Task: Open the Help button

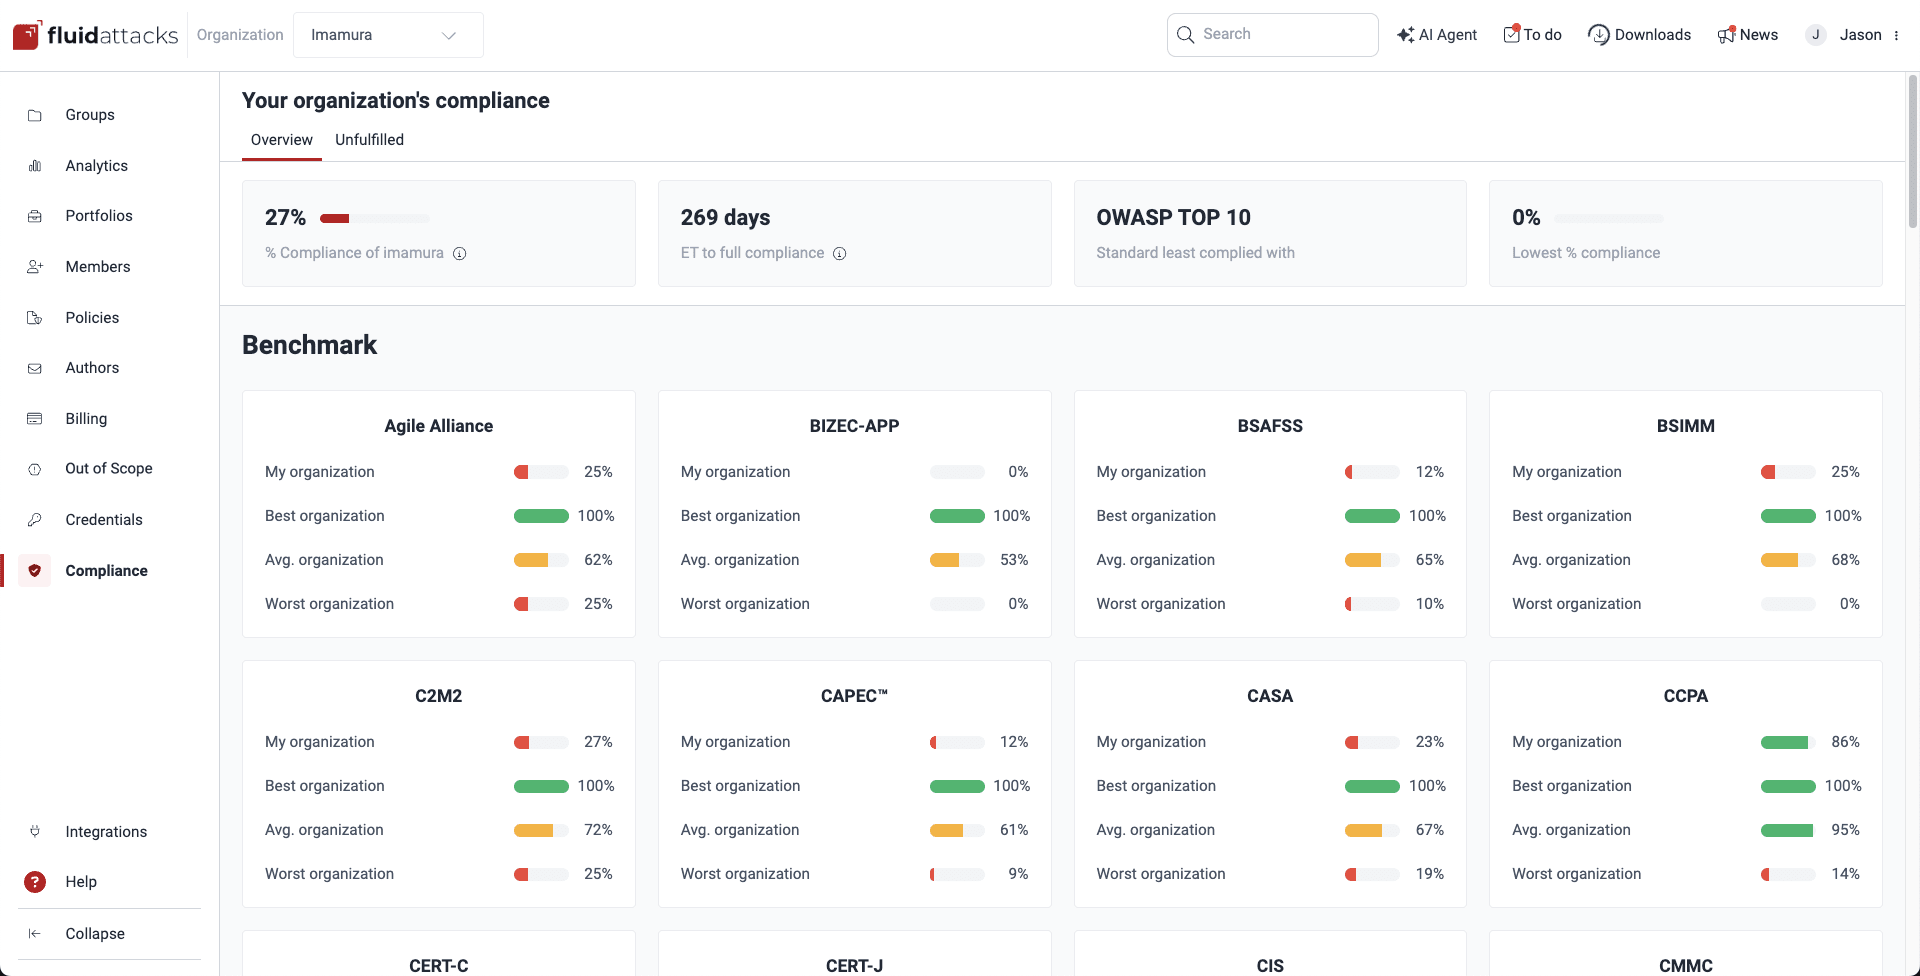Action: coord(35,882)
